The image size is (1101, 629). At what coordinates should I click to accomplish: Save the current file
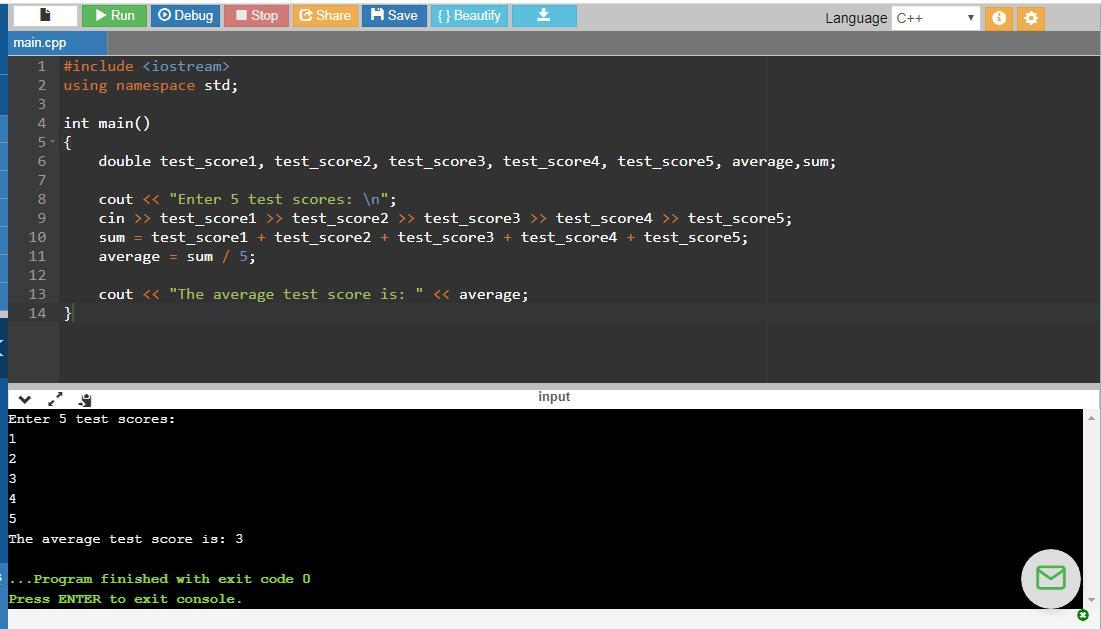(394, 15)
